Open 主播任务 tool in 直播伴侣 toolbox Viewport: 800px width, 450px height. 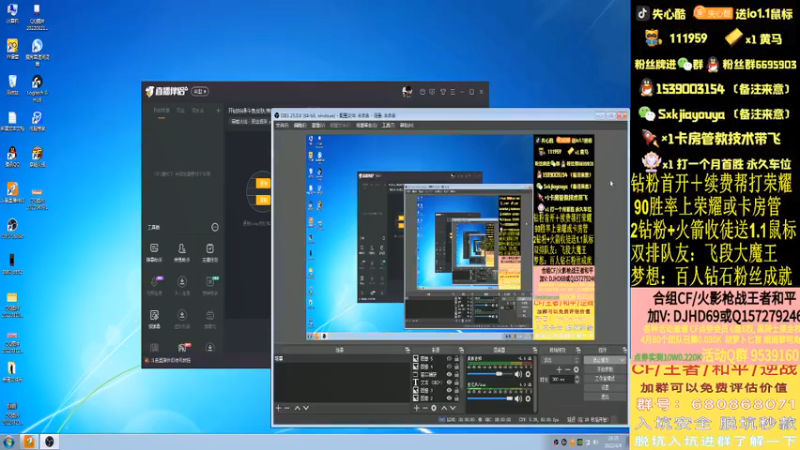click(210, 252)
